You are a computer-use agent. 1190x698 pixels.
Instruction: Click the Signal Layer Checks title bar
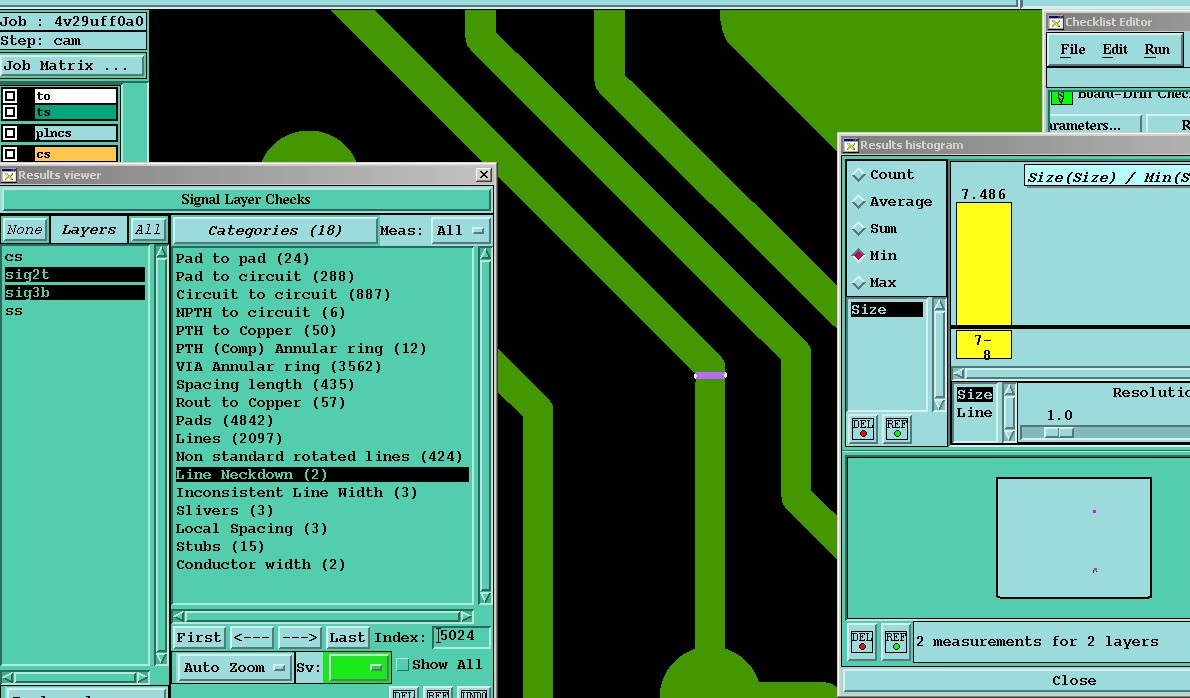pos(246,200)
